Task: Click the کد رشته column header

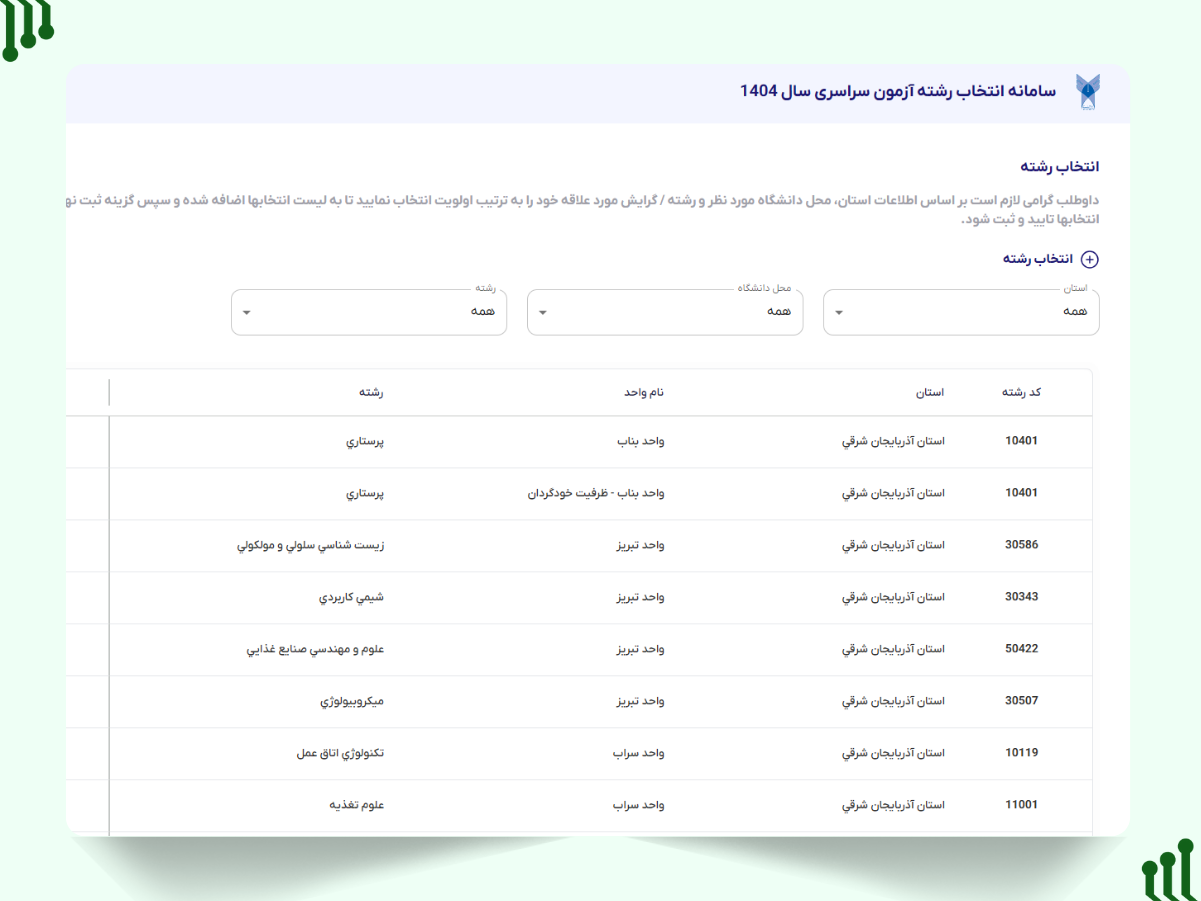Action: [x=1021, y=392]
